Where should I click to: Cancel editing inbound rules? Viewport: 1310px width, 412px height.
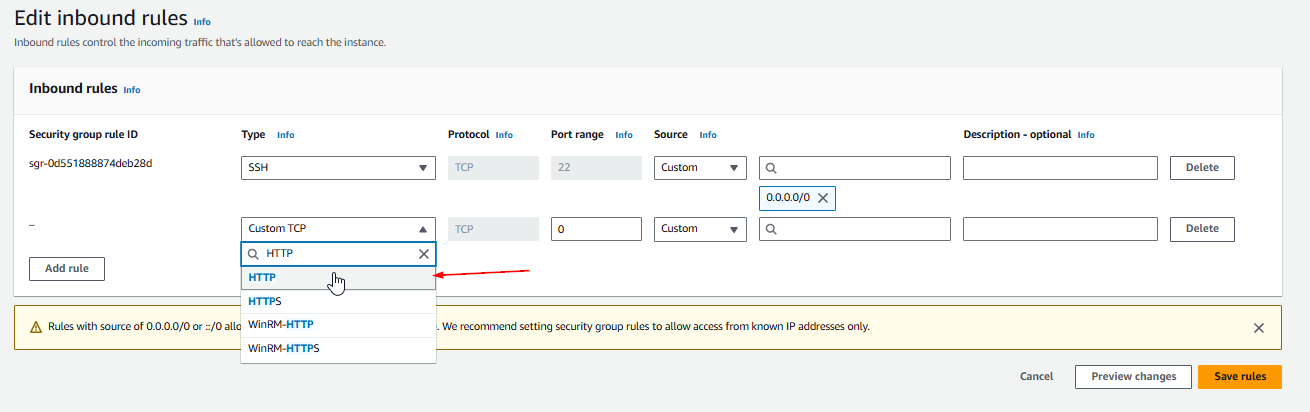click(1036, 377)
